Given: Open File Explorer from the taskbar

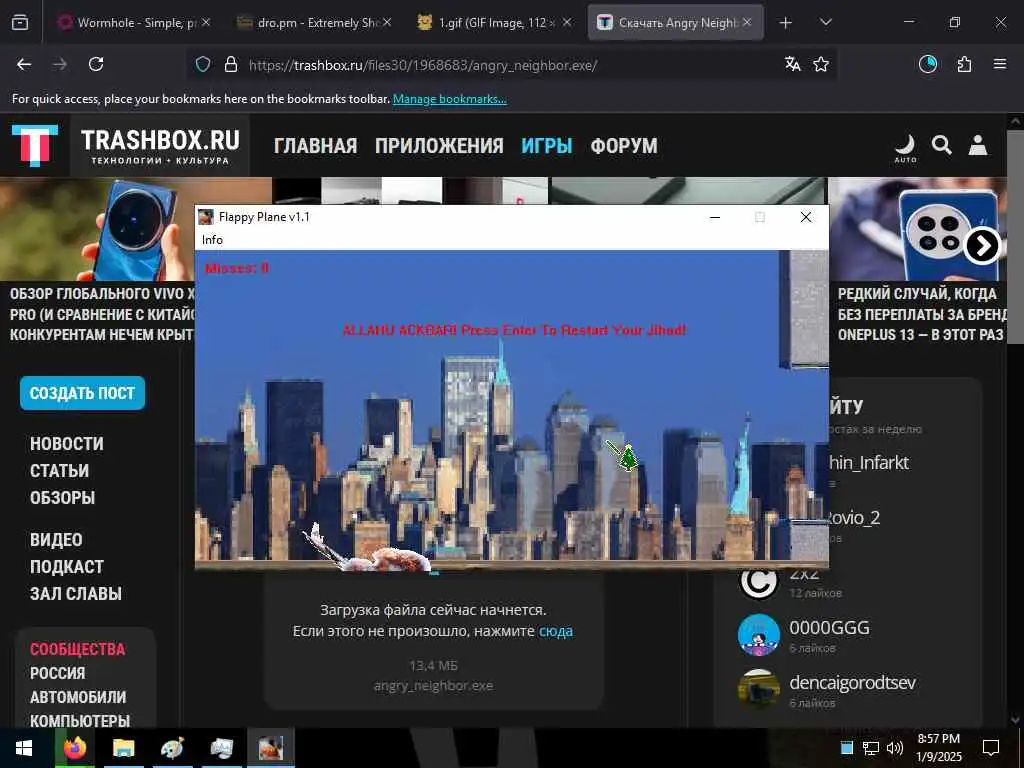Looking at the screenshot, I should click(x=123, y=748).
